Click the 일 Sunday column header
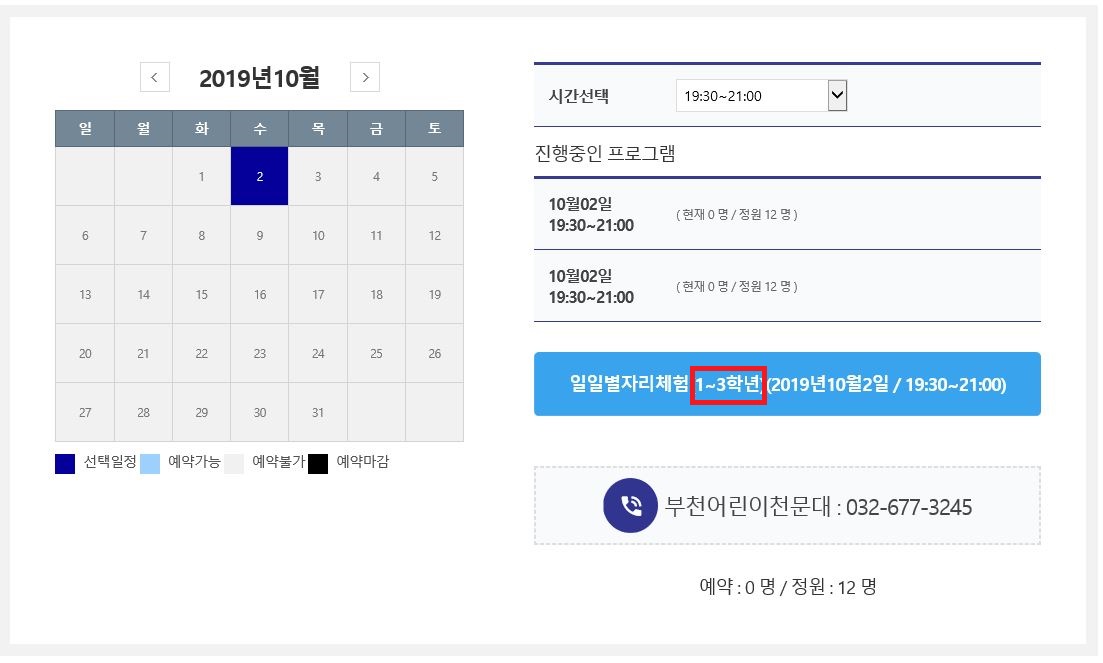 pos(84,128)
